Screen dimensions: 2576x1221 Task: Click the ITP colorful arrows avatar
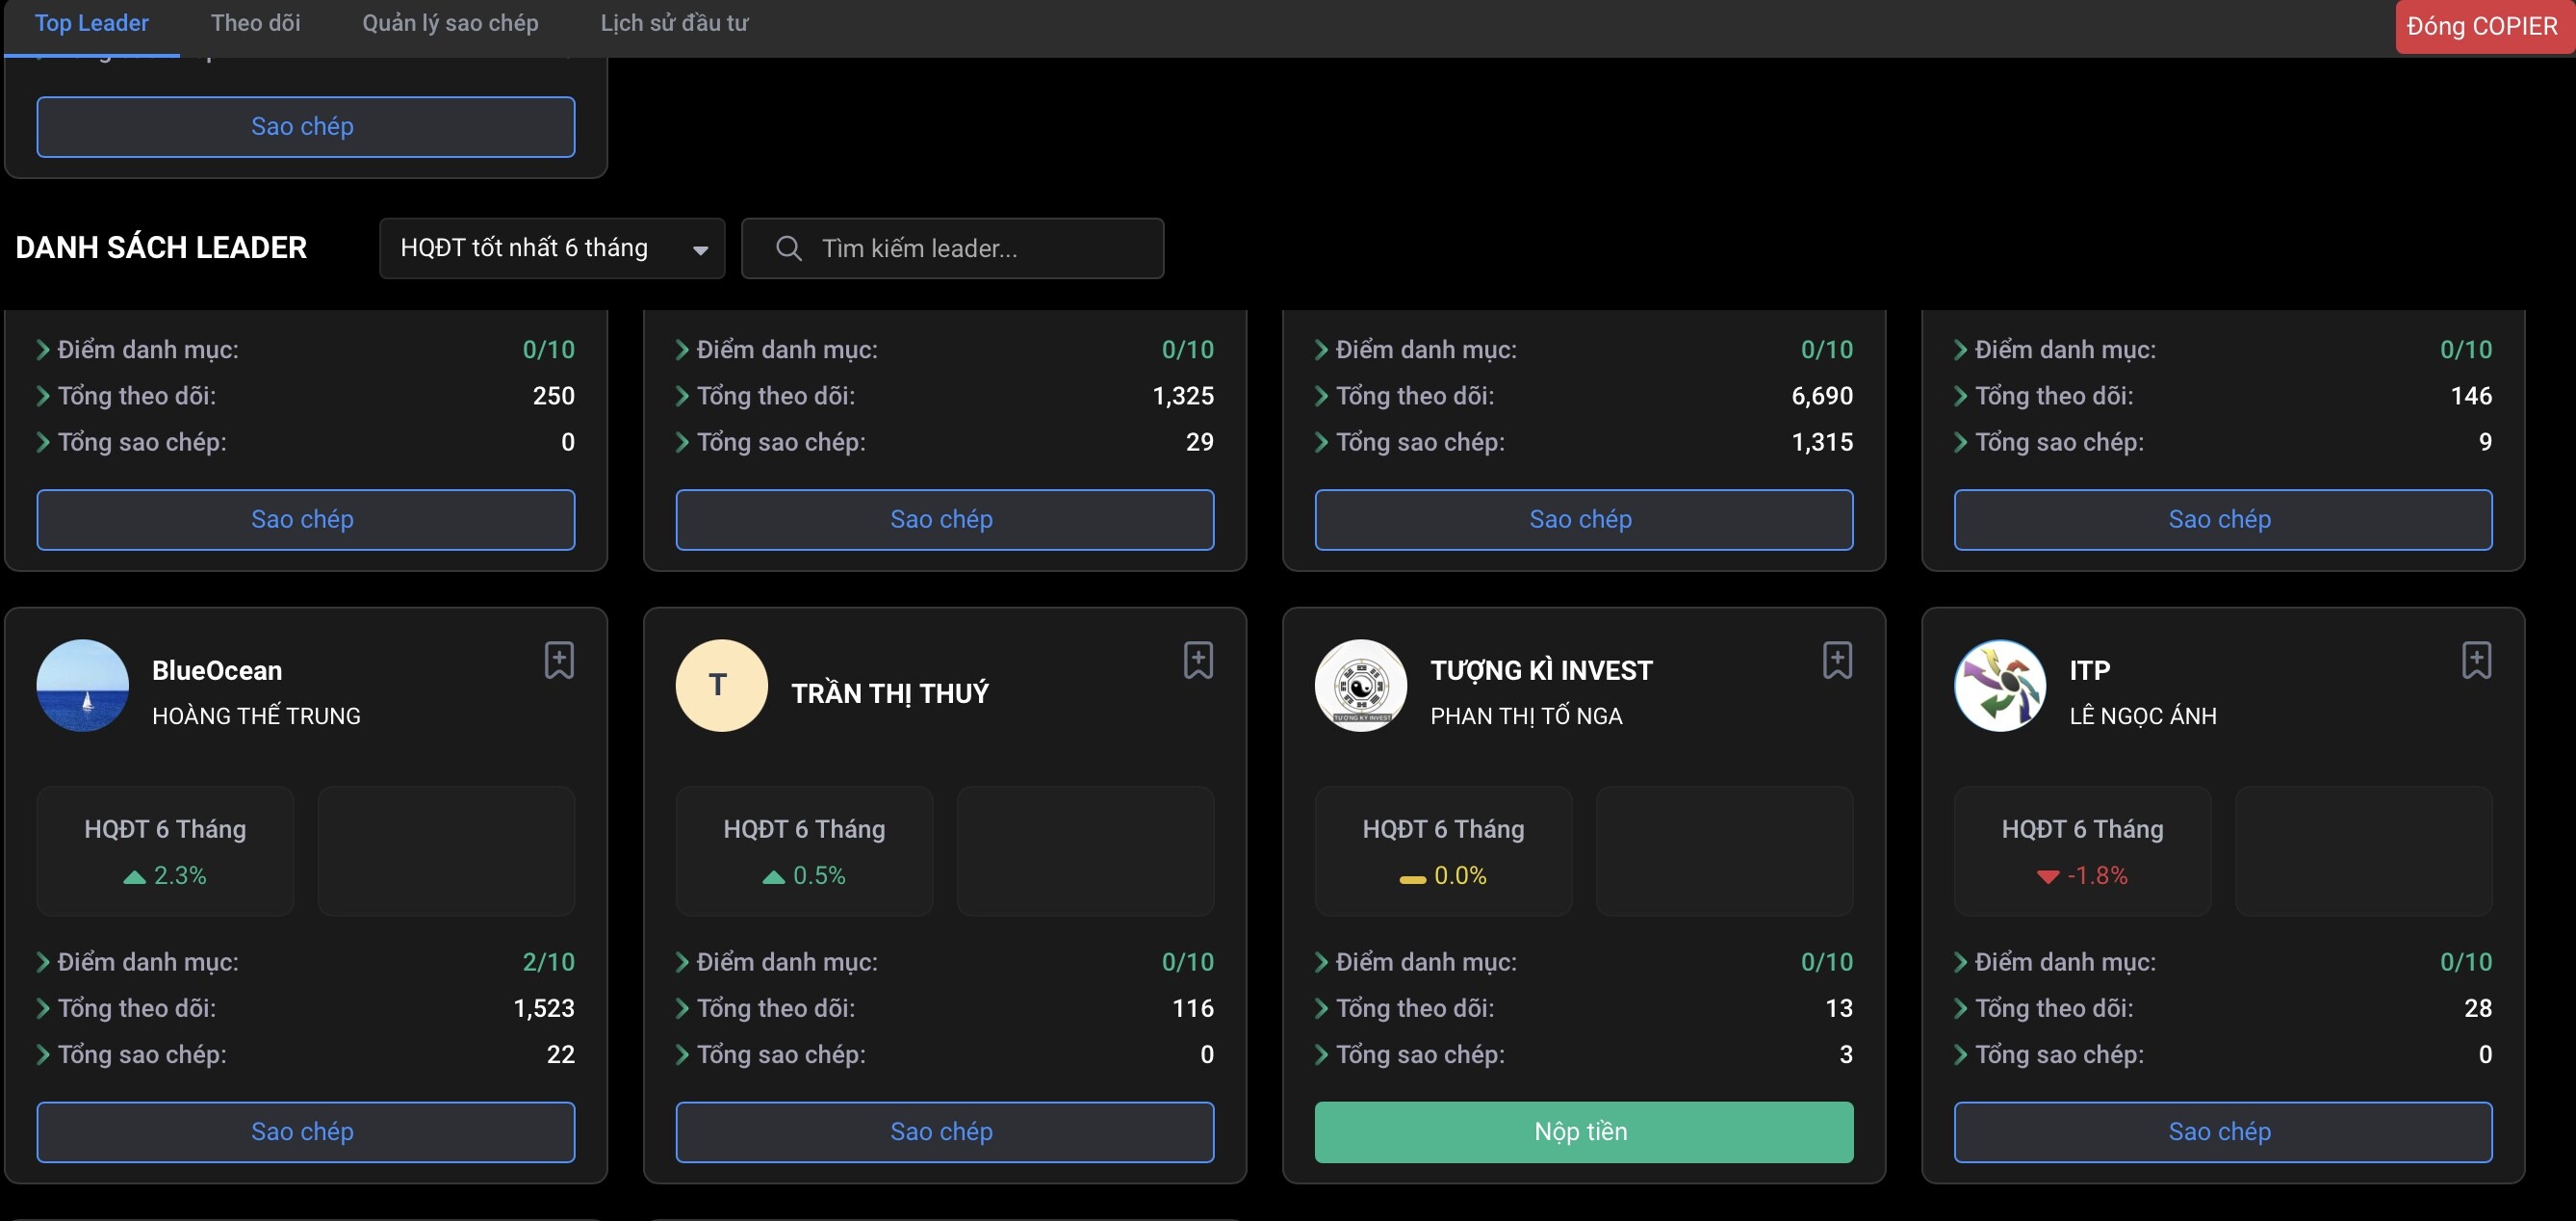coord(1999,686)
